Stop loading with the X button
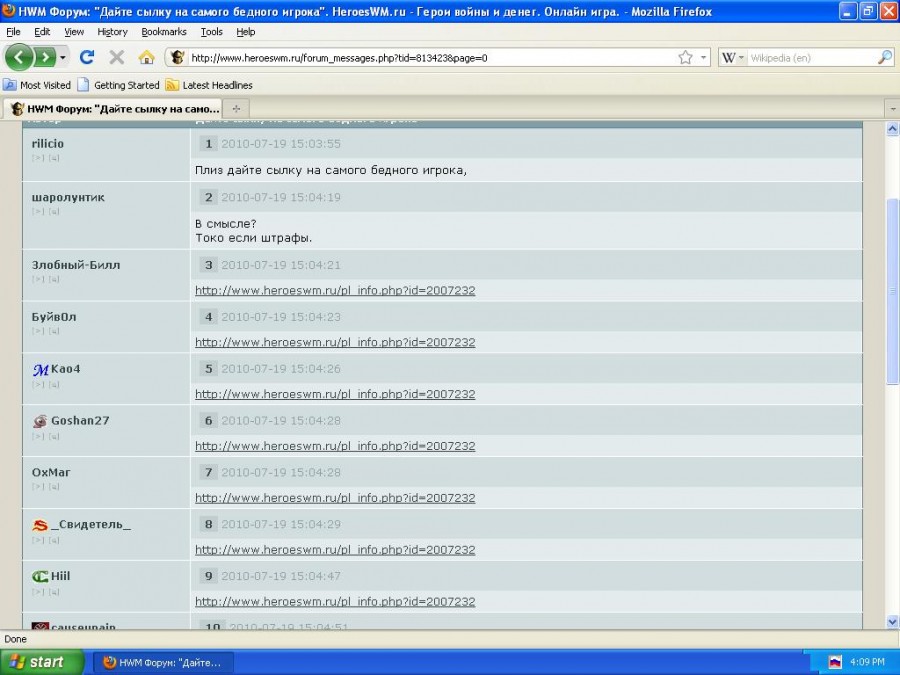The width and height of the screenshot is (900, 675). [117, 57]
